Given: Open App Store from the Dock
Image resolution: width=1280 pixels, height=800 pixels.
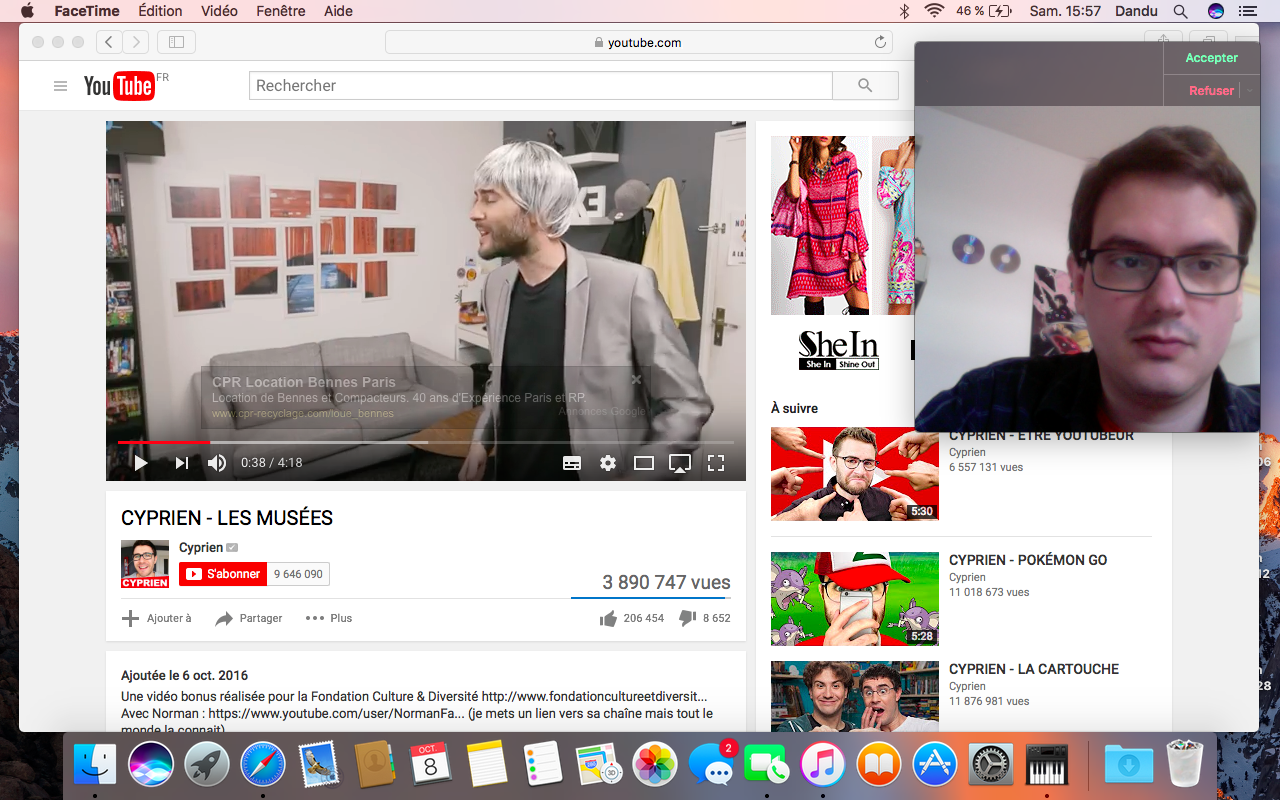Looking at the screenshot, I should pos(935,765).
